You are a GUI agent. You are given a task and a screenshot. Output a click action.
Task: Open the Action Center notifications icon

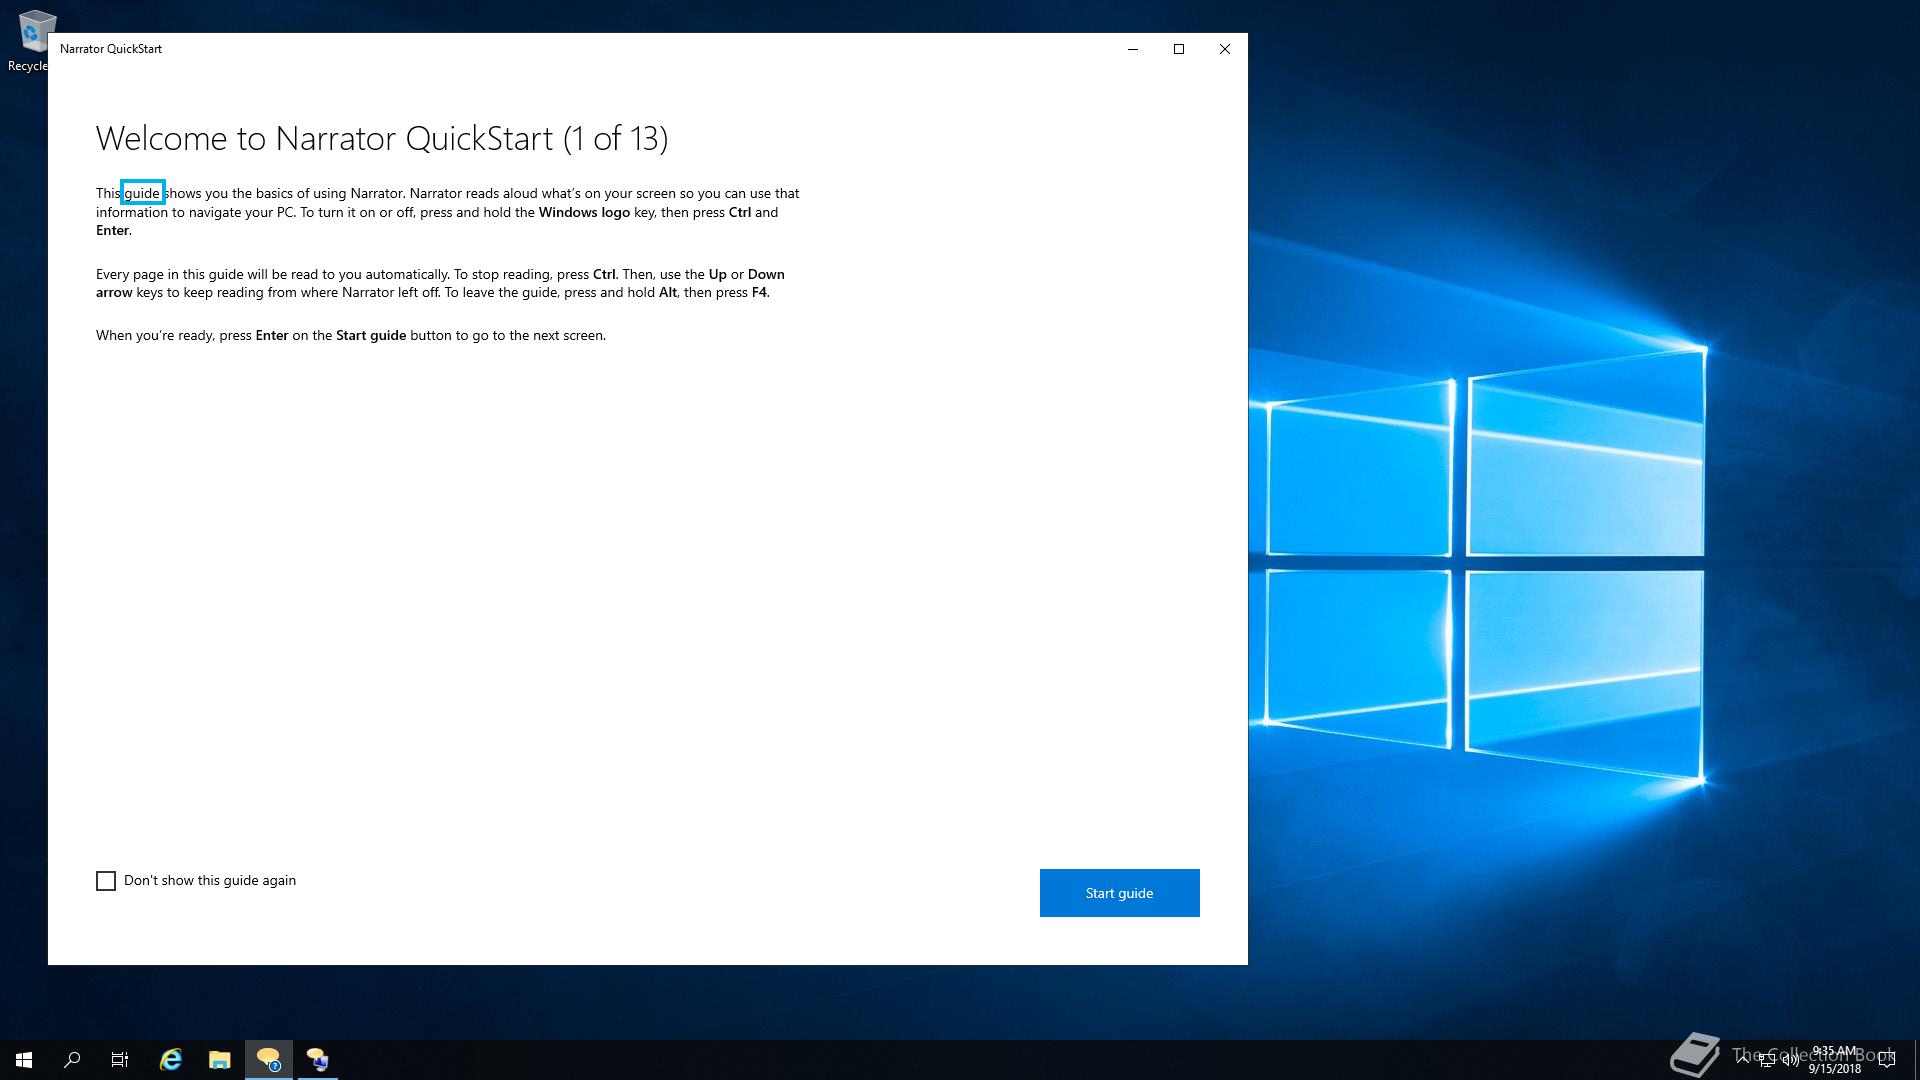[x=1887, y=1060]
